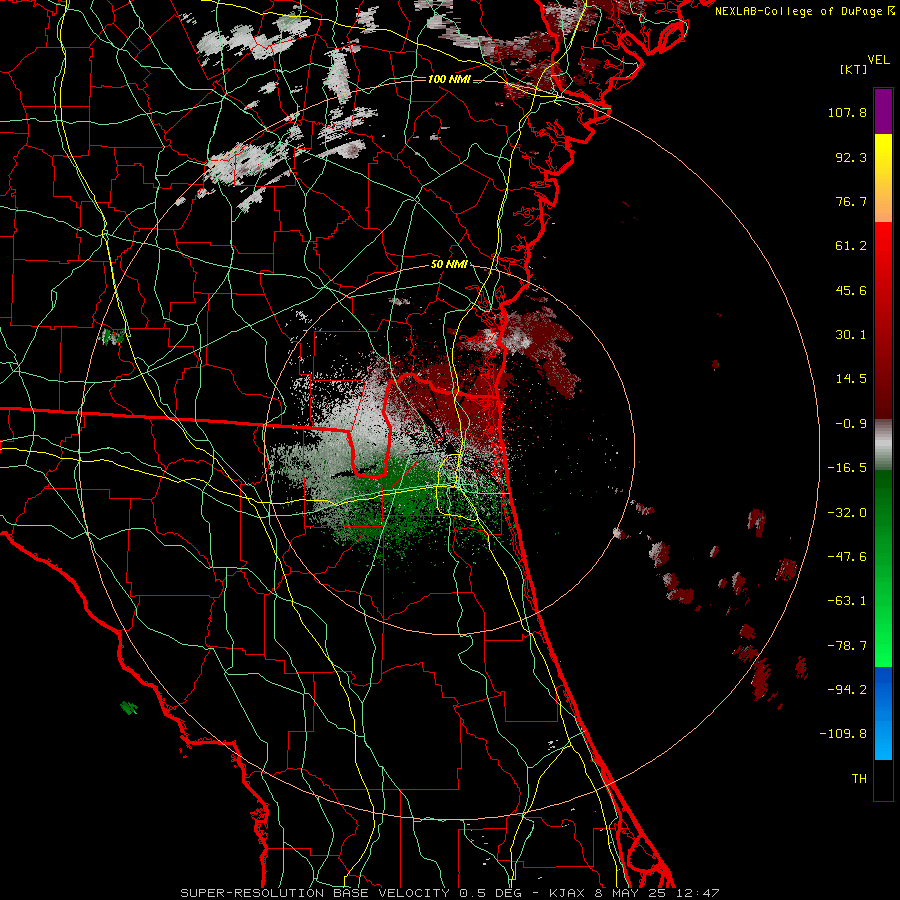Select the 14.5 velocity scale value
Image resolution: width=900 pixels, height=900 pixels.
tap(851, 379)
